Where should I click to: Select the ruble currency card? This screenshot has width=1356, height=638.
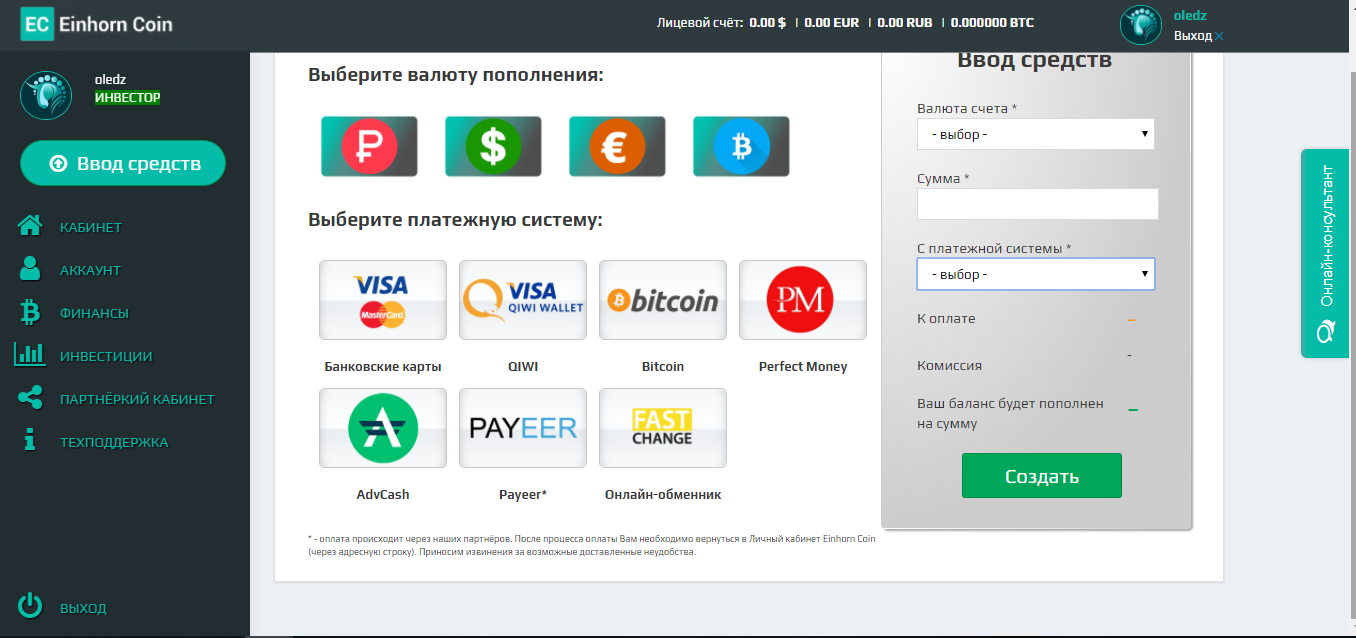point(369,146)
